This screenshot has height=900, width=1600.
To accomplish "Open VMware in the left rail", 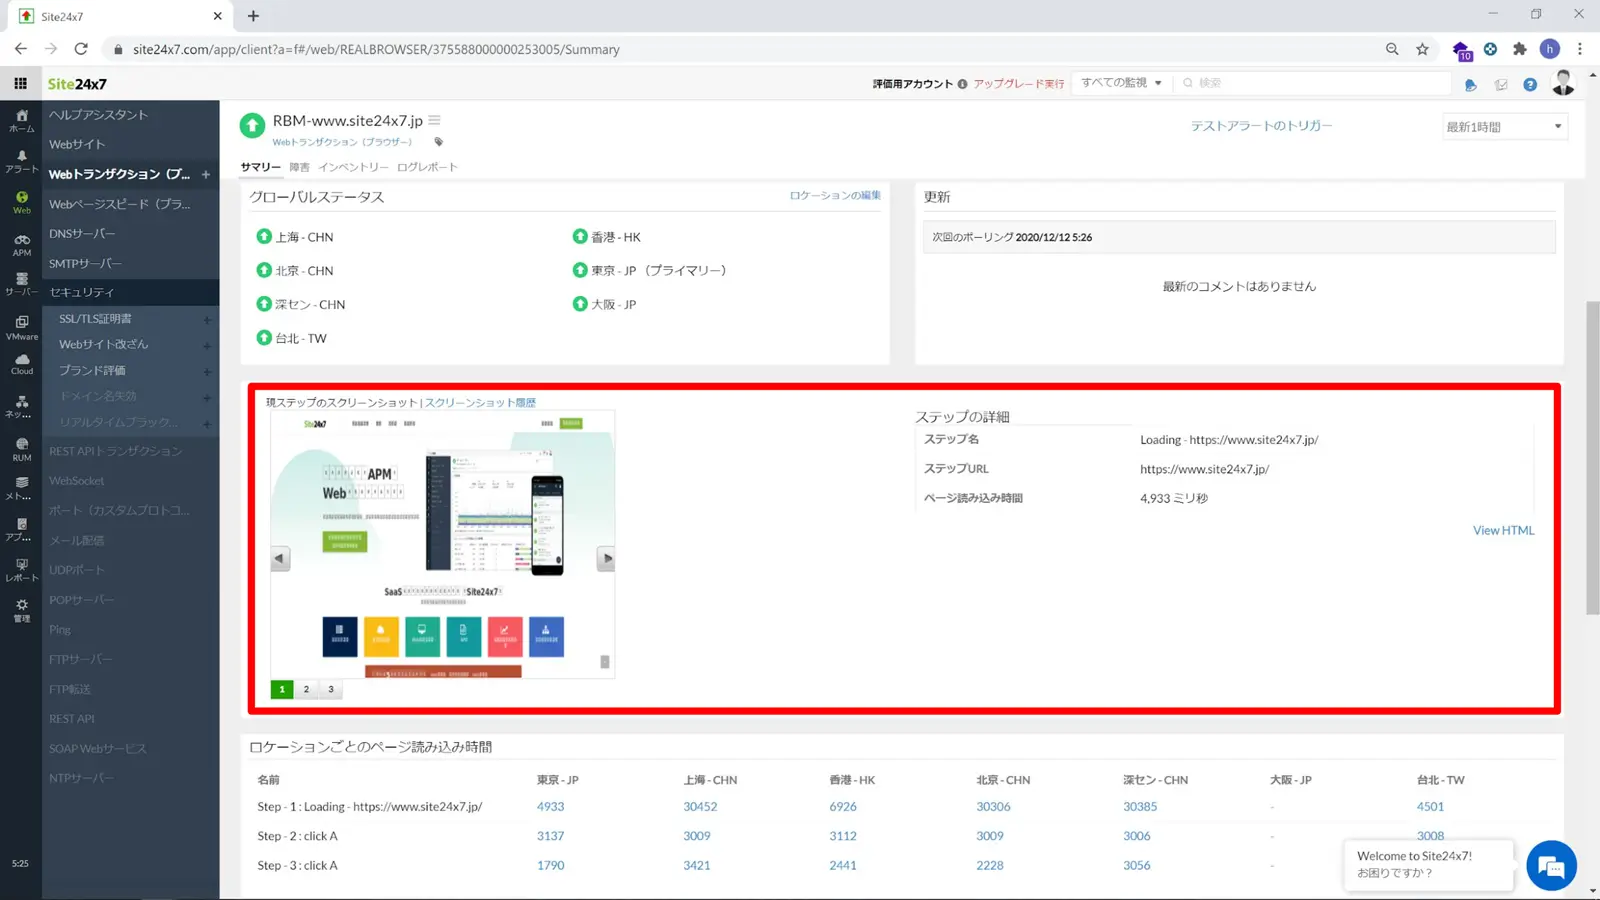I will click(21, 328).
